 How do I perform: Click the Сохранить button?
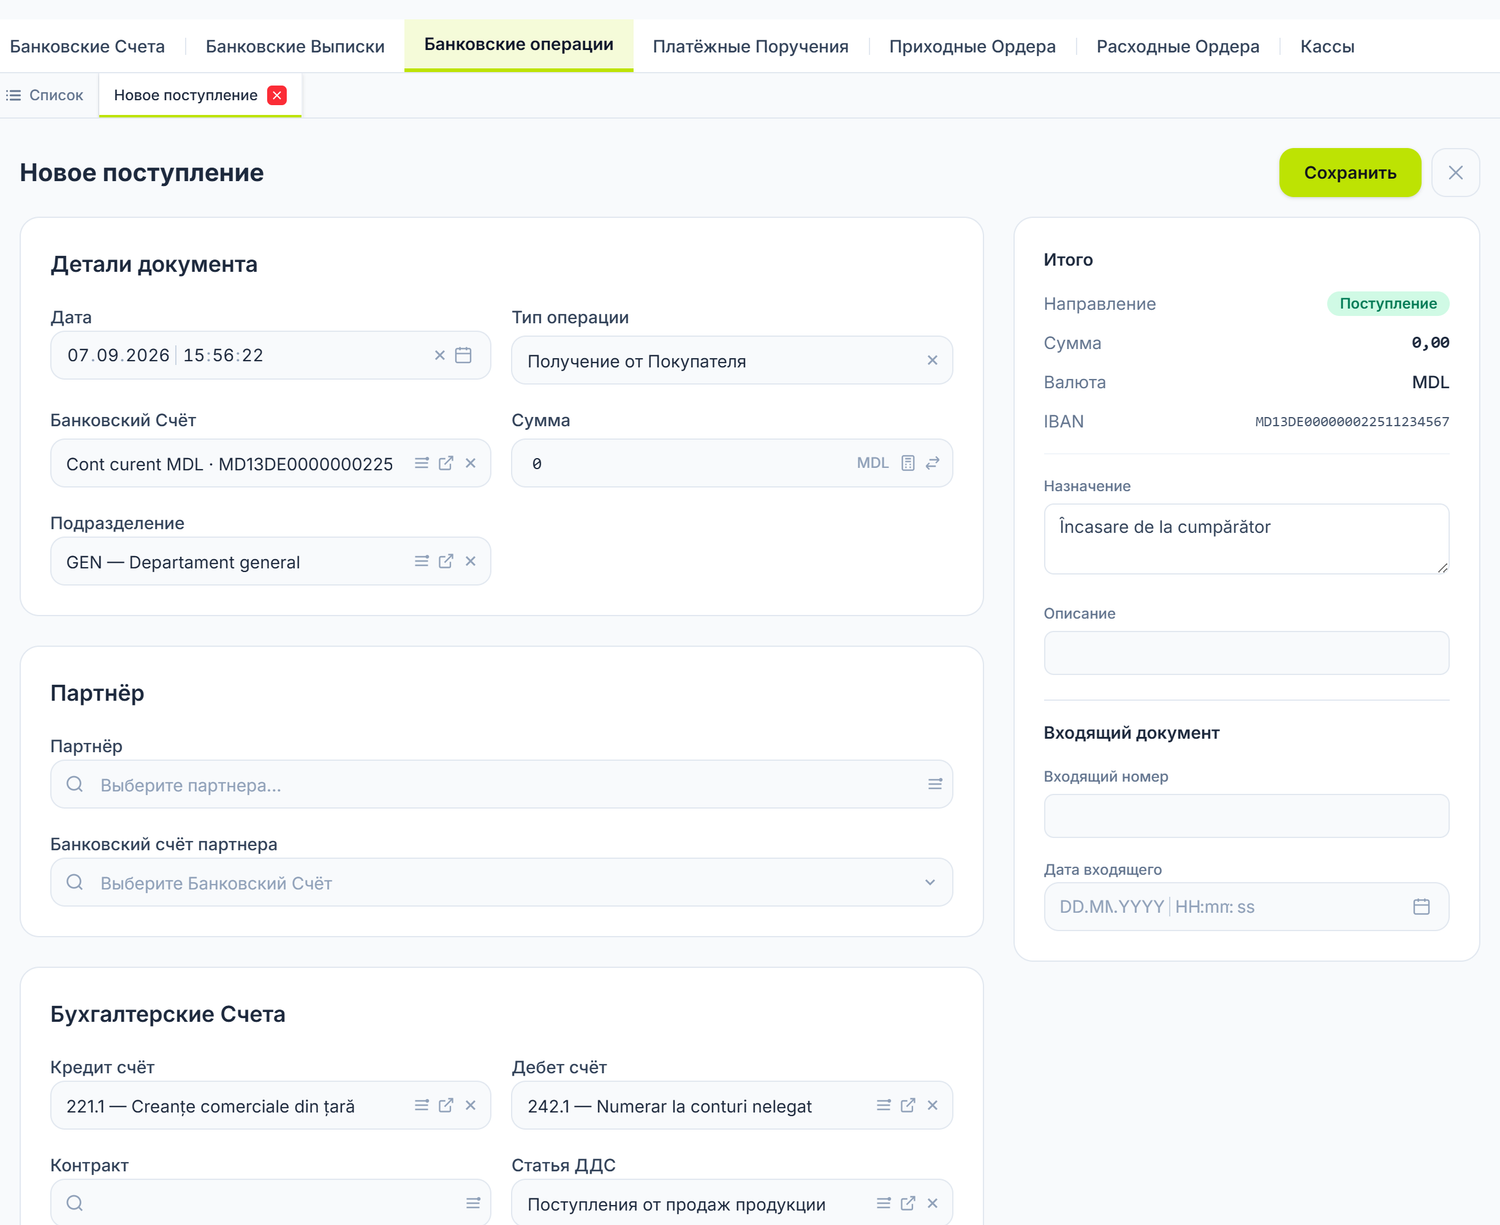1350,172
